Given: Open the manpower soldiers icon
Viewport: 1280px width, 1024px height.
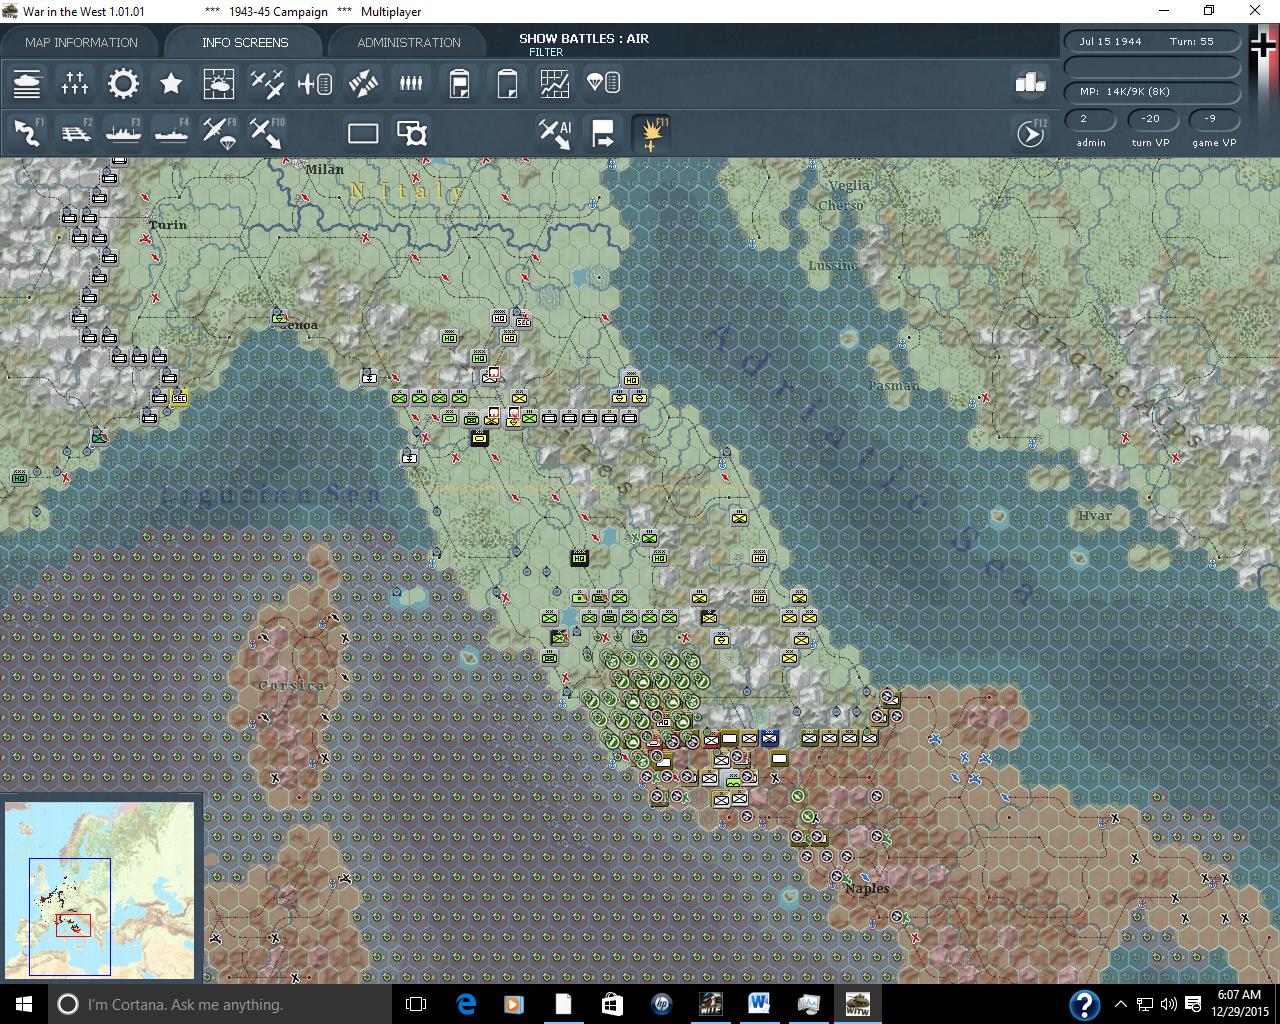Looking at the screenshot, I should coord(411,83).
